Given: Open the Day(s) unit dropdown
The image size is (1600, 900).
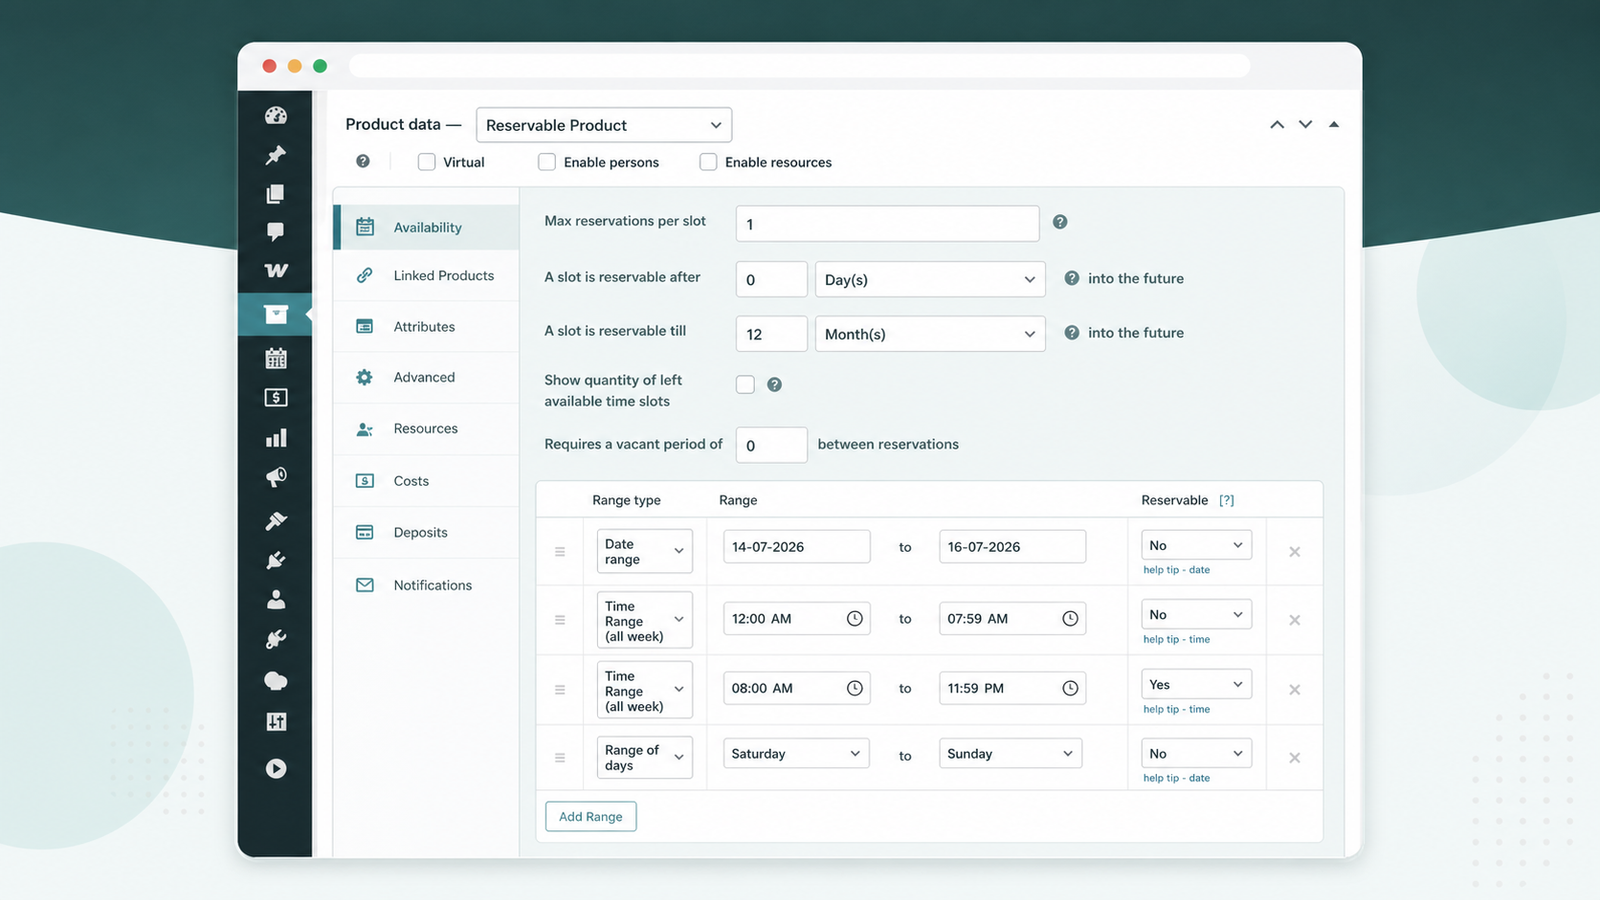Looking at the screenshot, I should [x=930, y=279].
